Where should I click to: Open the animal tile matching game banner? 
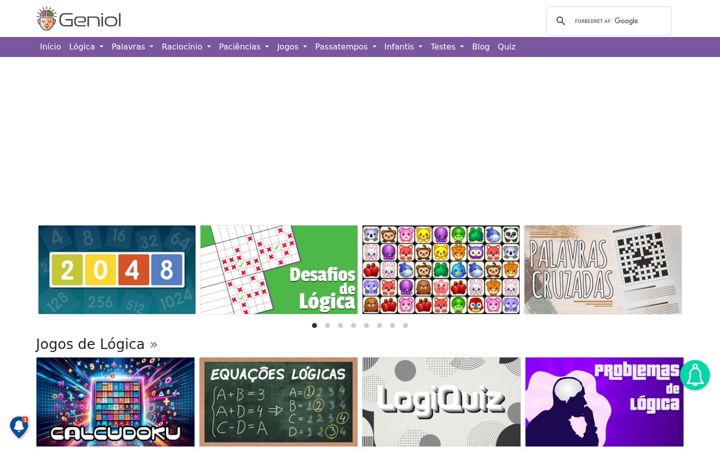click(x=441, y=270)
